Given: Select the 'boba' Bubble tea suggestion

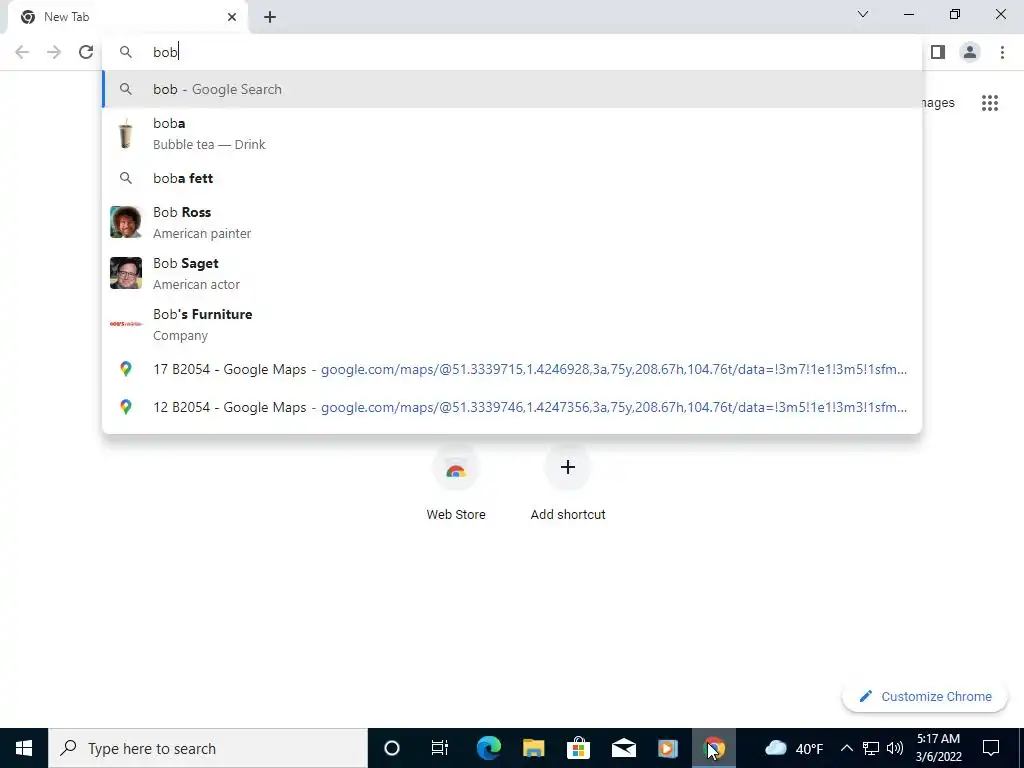Looking at the screenshot, I should coord(512,133).
